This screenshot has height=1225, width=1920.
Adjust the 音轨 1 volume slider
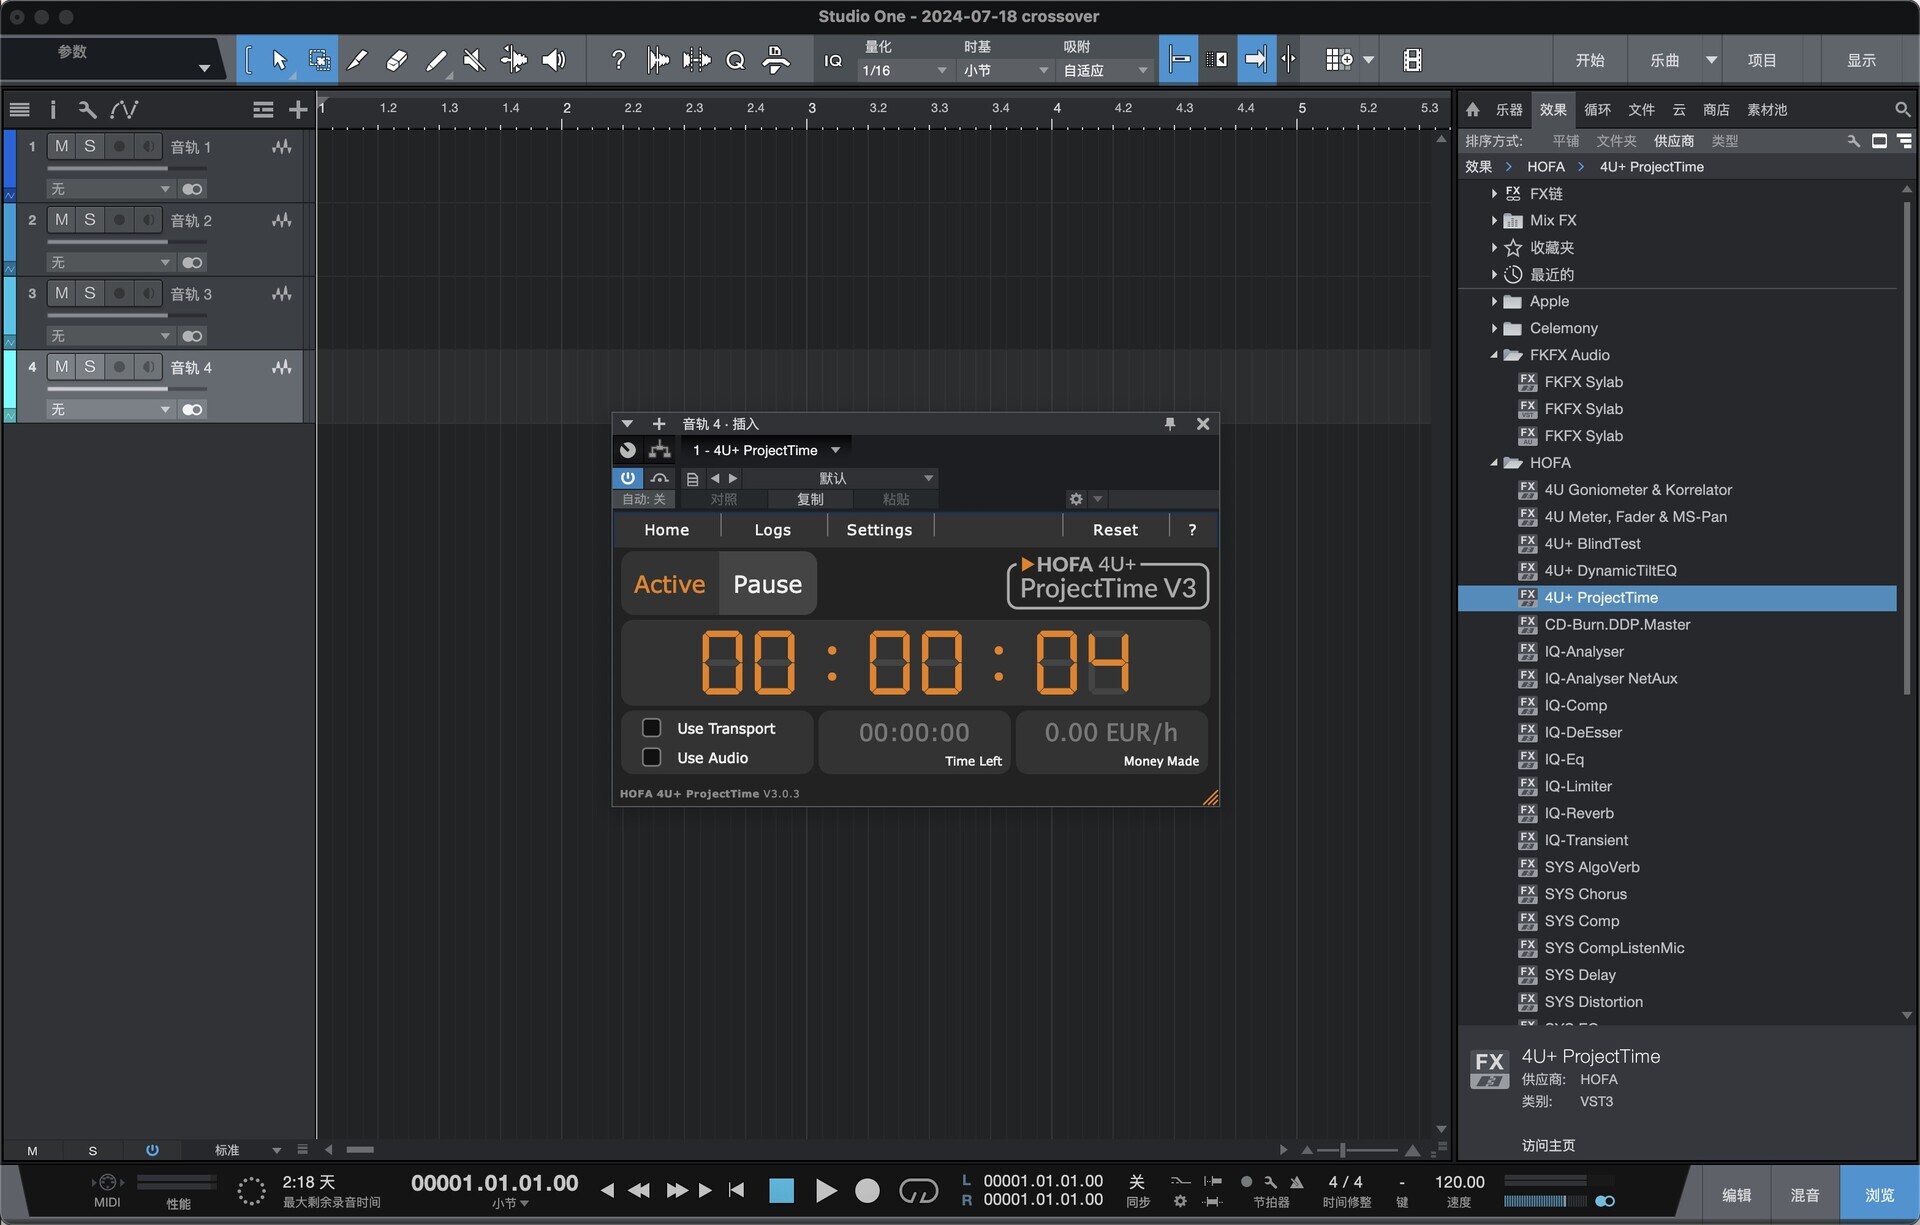(x=108, y=168)
